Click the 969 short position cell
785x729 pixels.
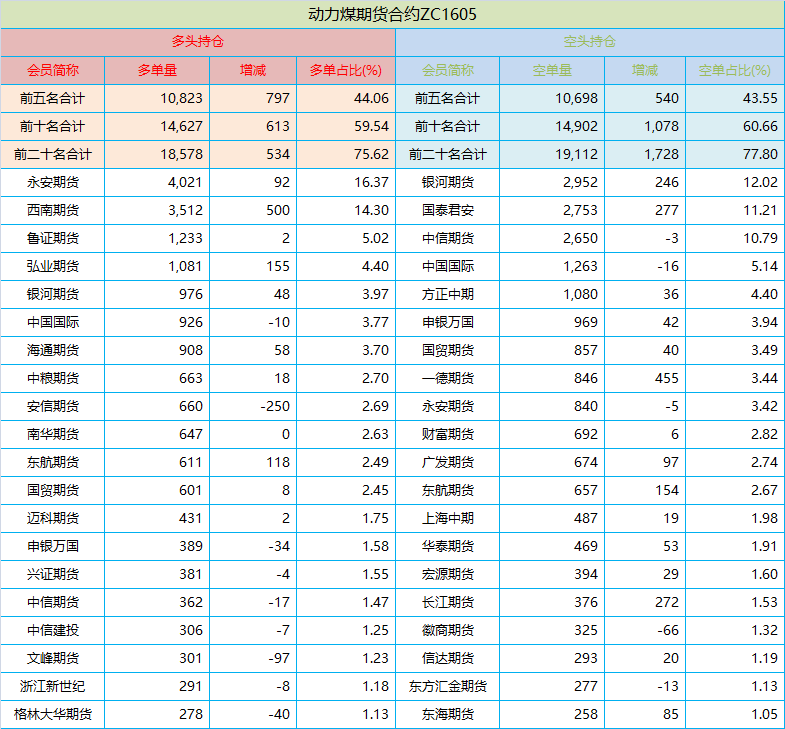[586, 322]
